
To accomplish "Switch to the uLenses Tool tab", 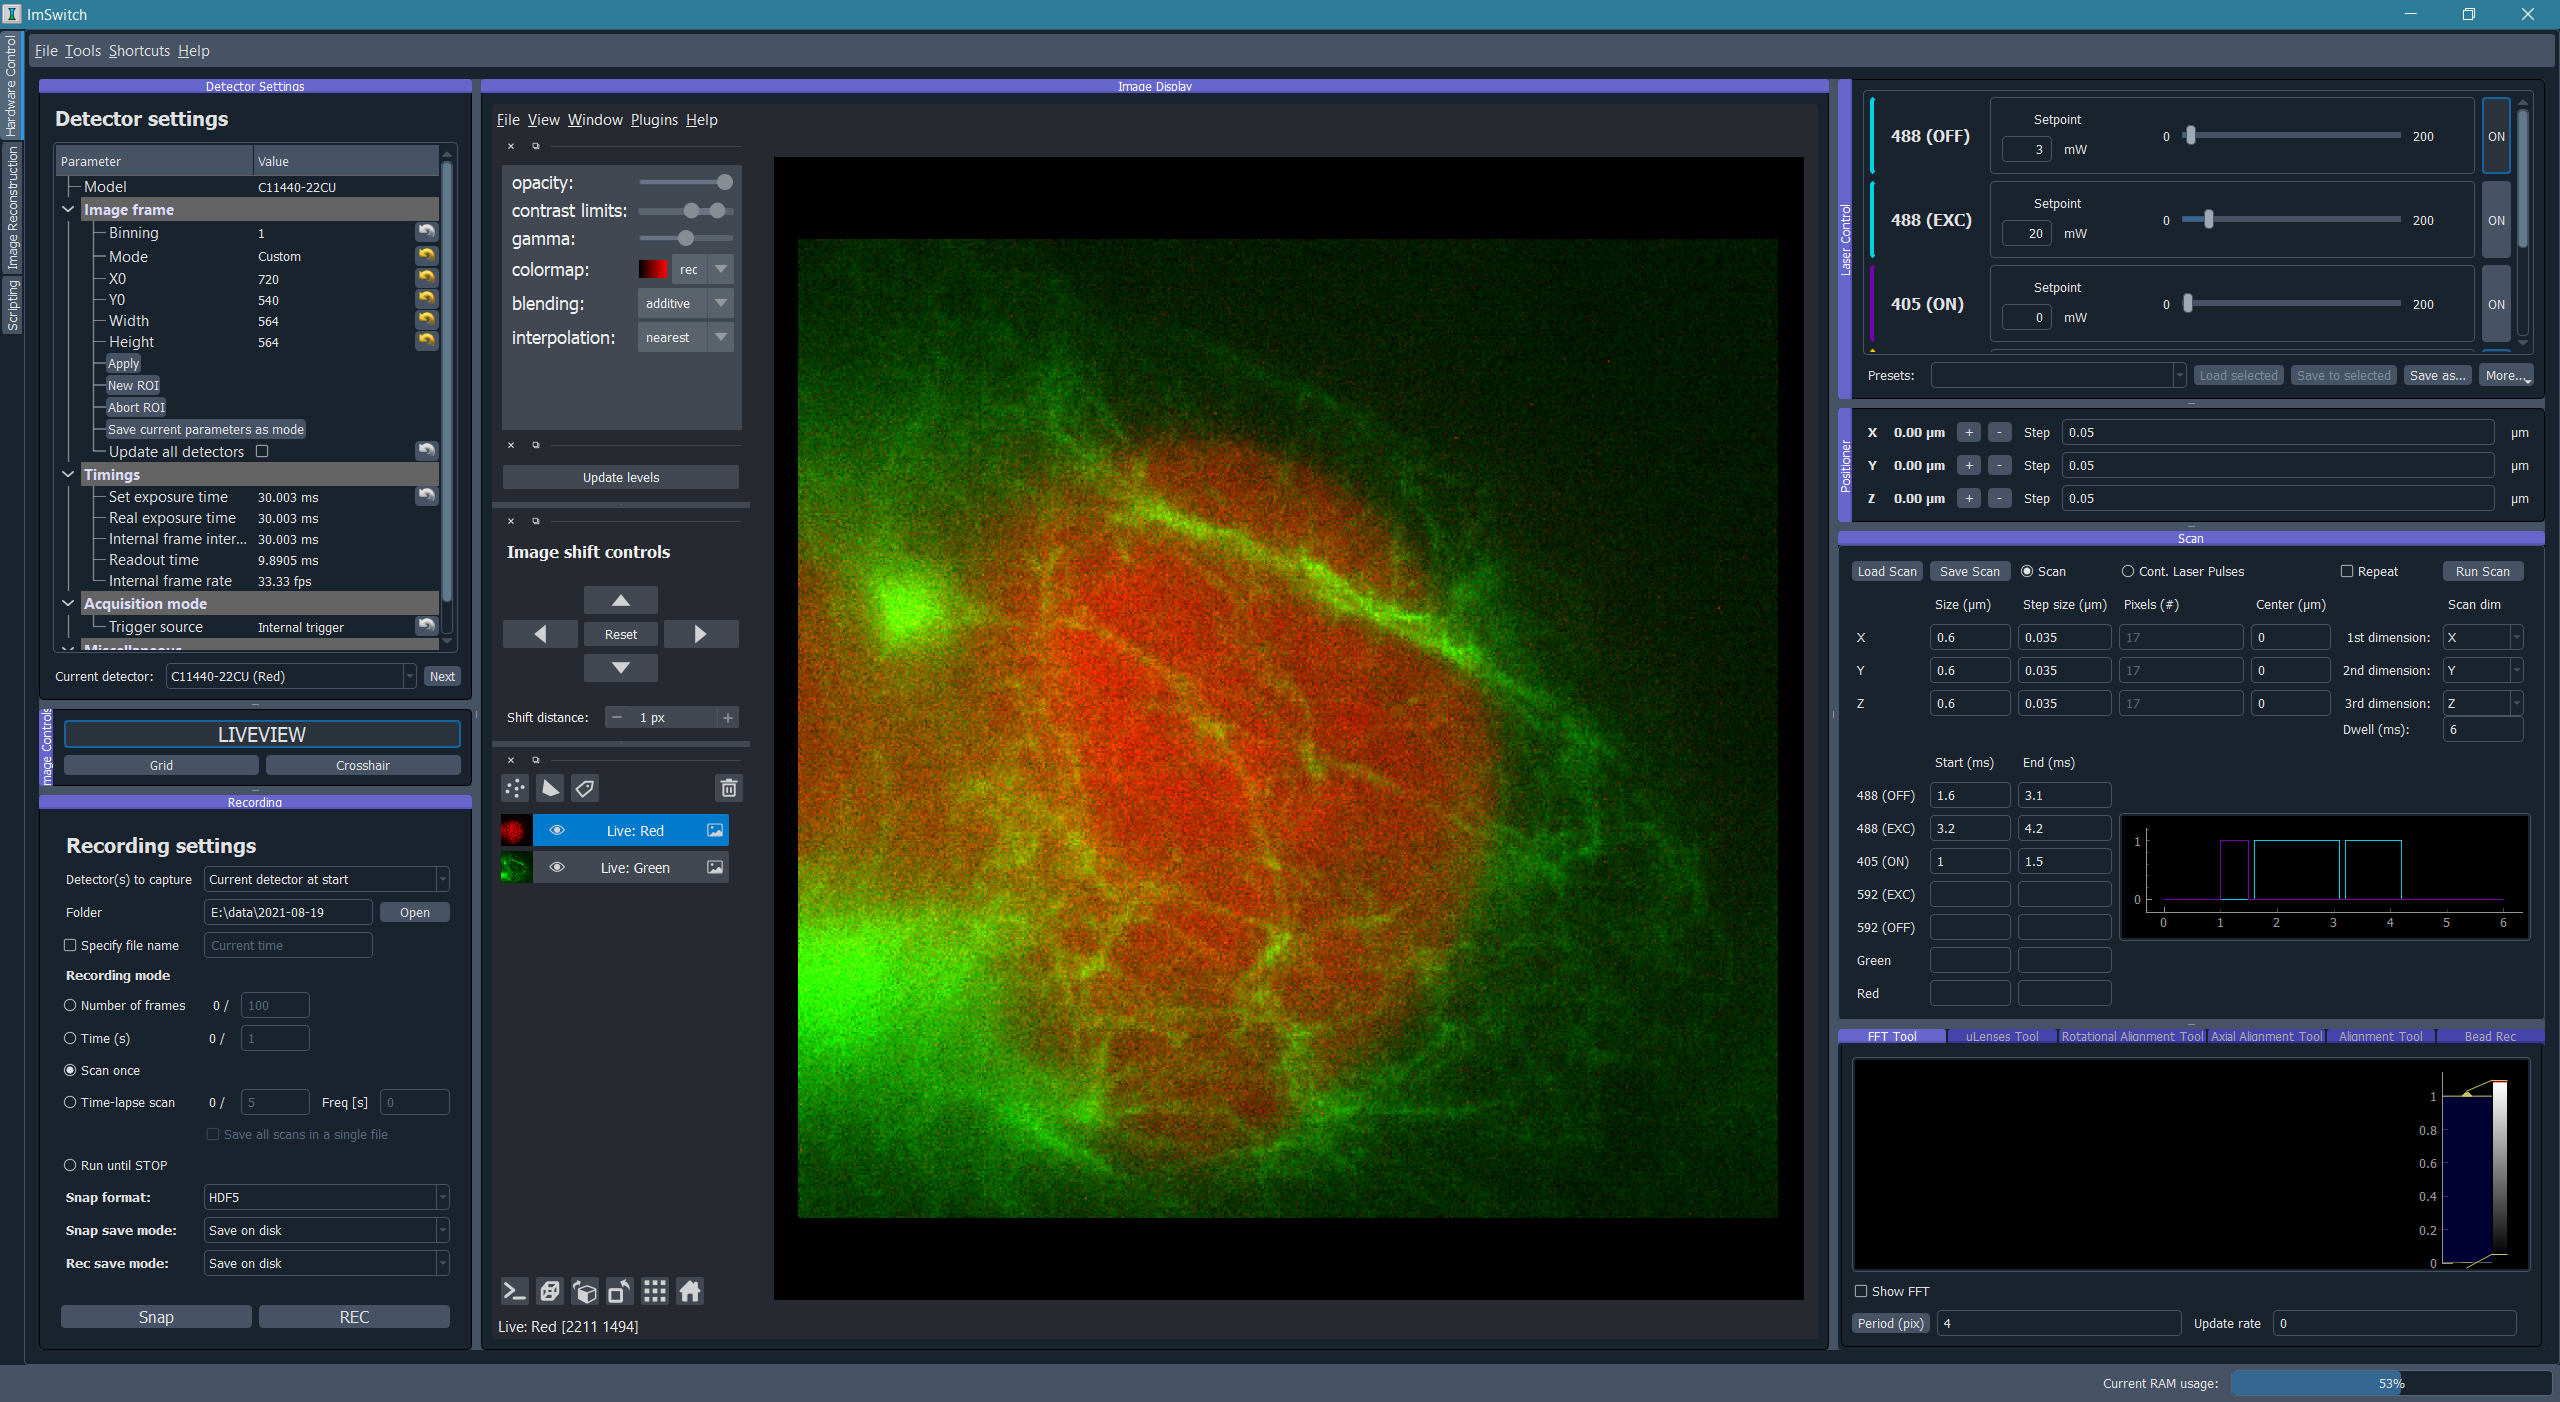I will [x=2002, y=1036].
